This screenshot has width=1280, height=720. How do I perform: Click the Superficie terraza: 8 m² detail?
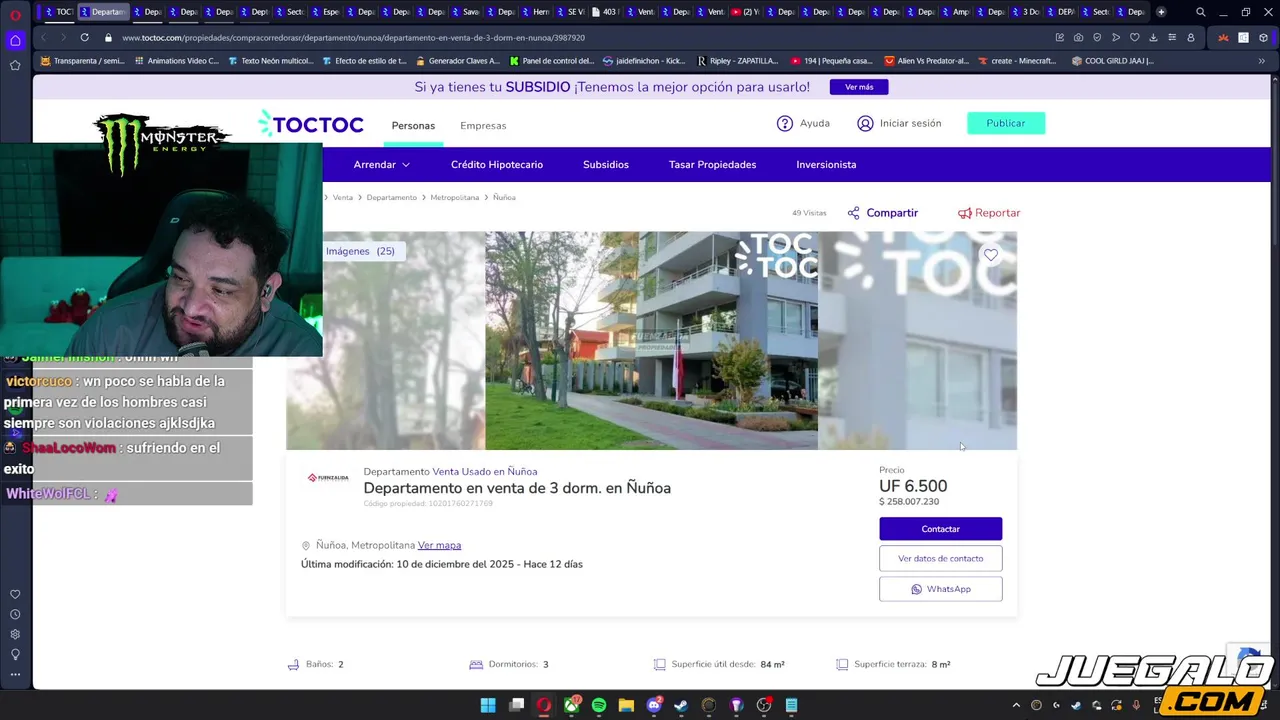pos(893,665)
